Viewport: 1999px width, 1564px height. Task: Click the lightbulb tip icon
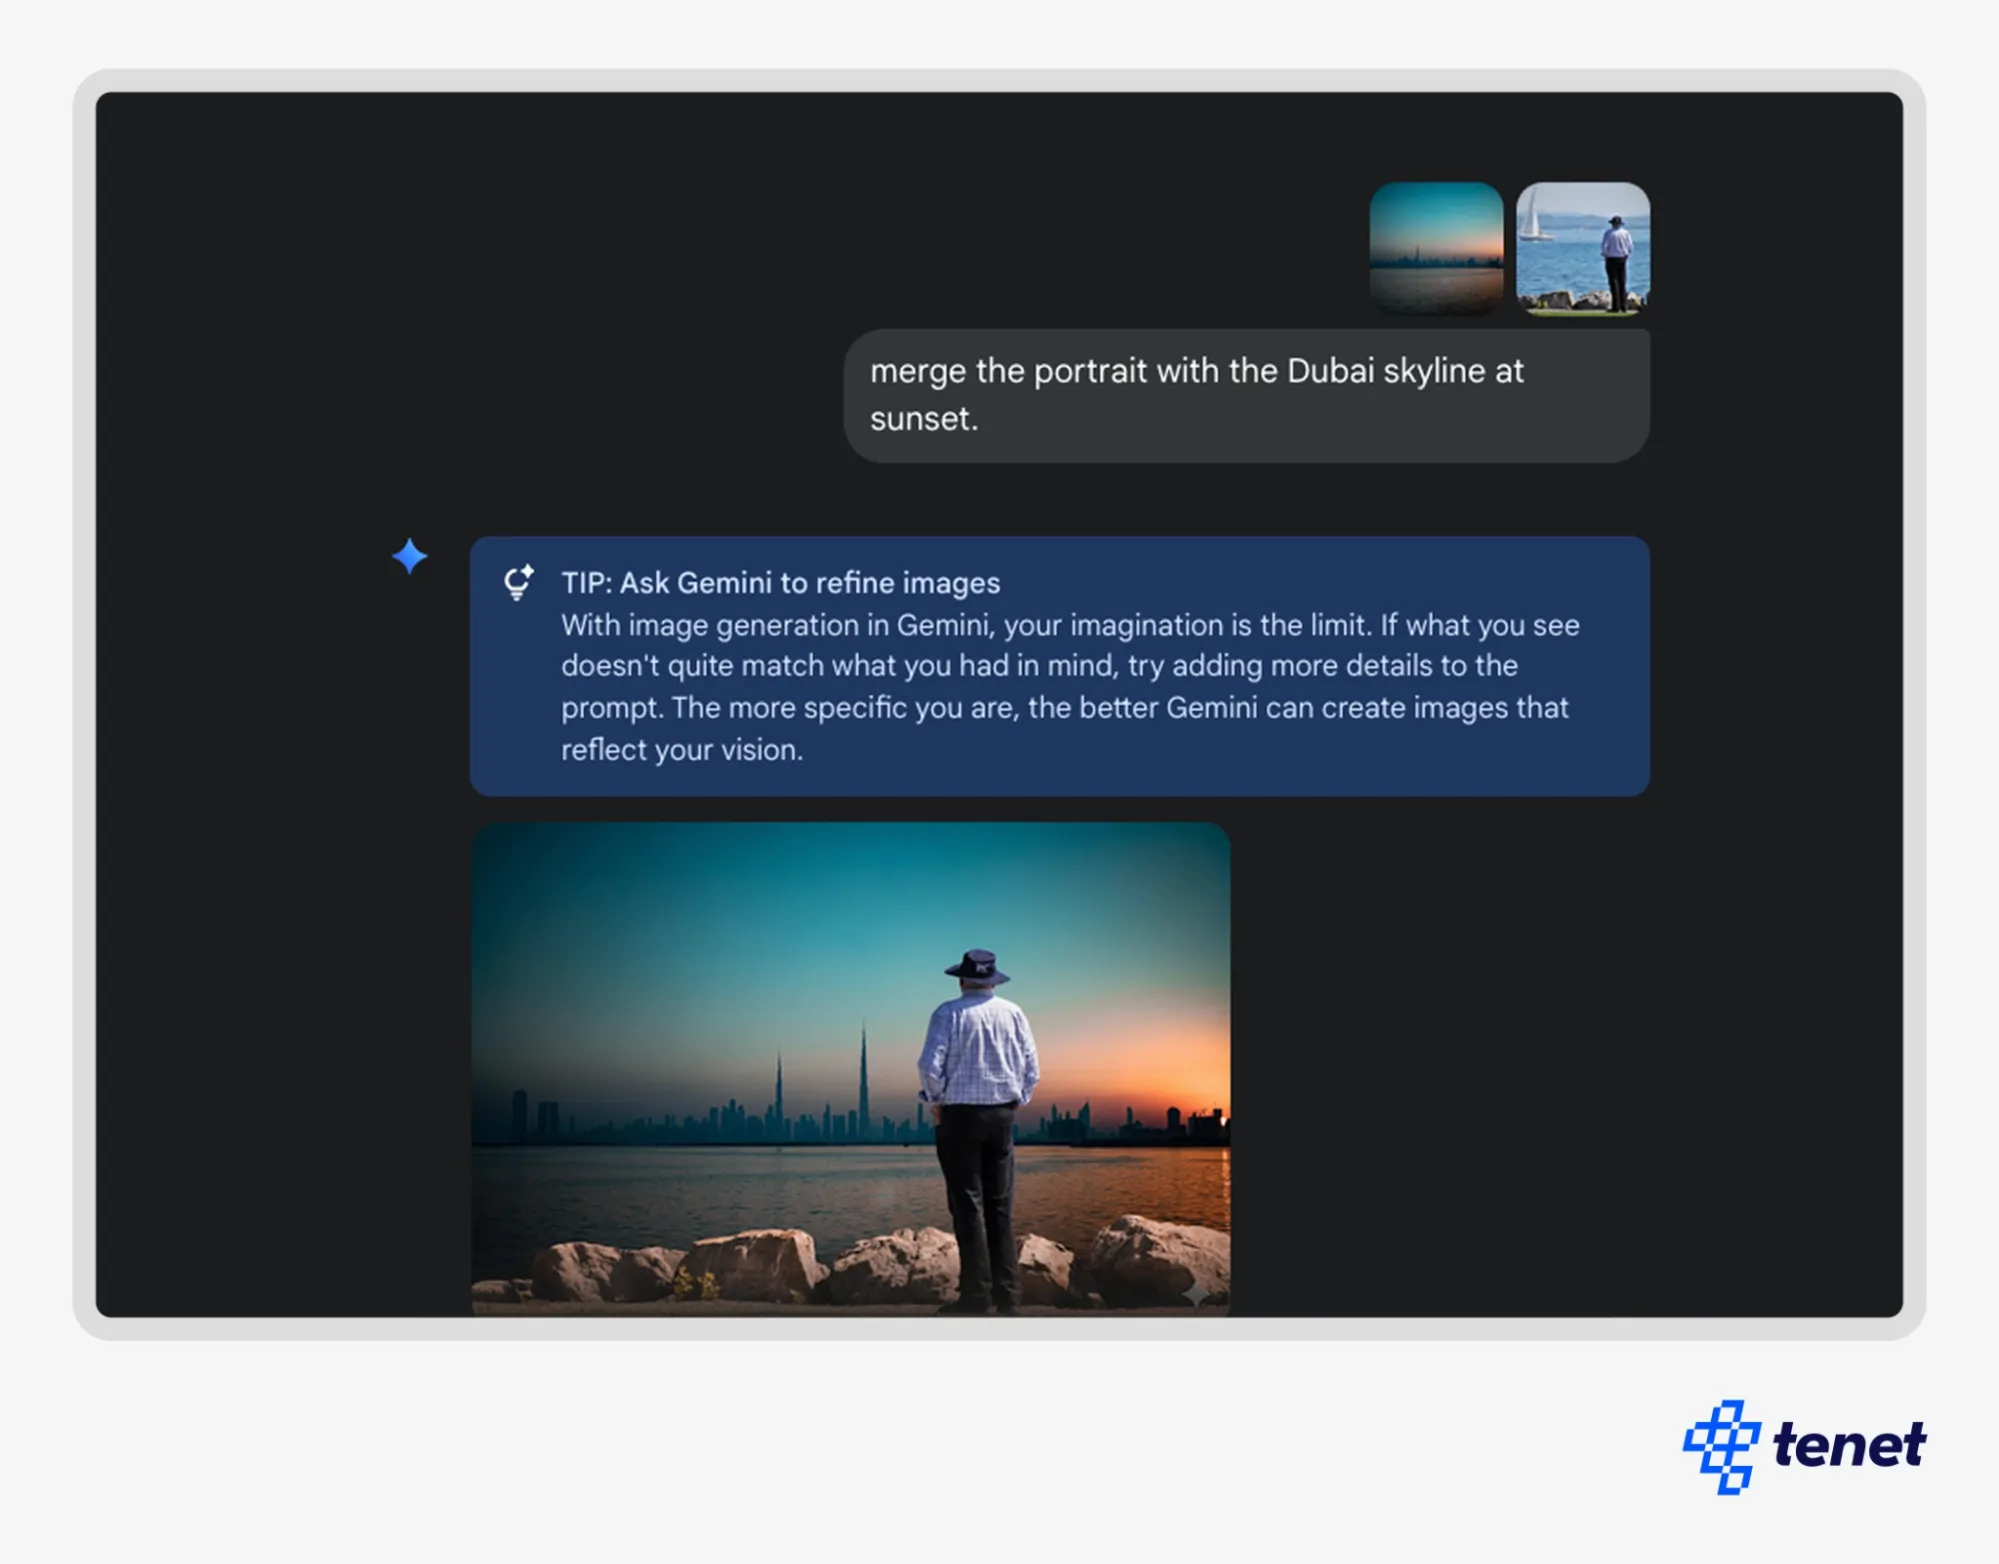[518, 582]
